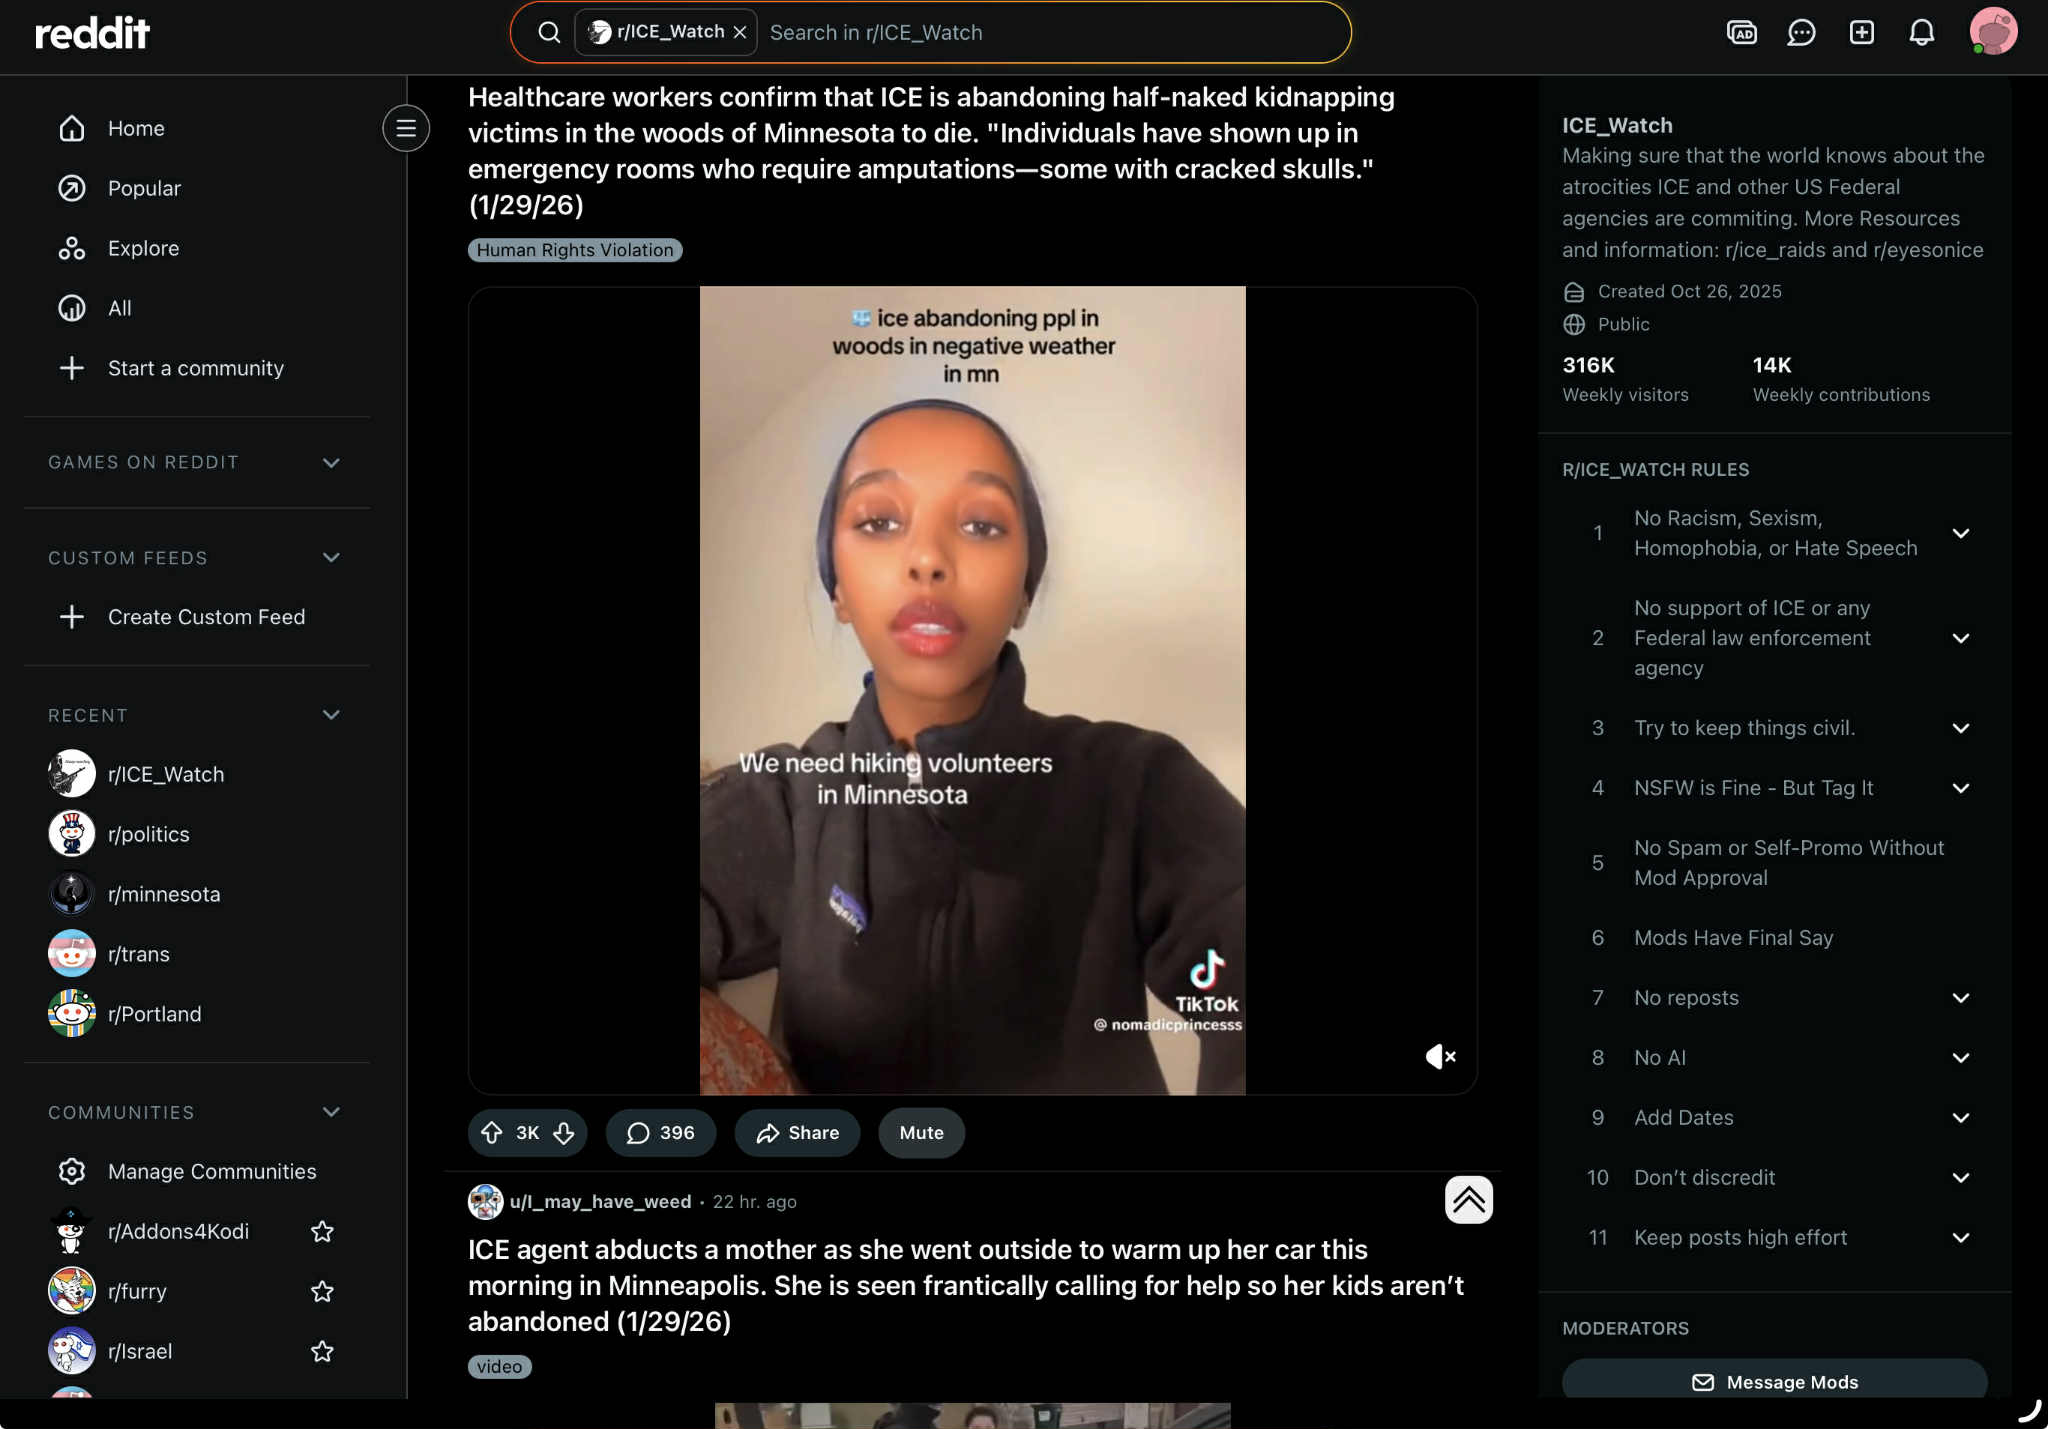Collapse the left sidebar with hamburger icon
2048x1429 pixels.
pyautogui.click(x=405, y=128)
